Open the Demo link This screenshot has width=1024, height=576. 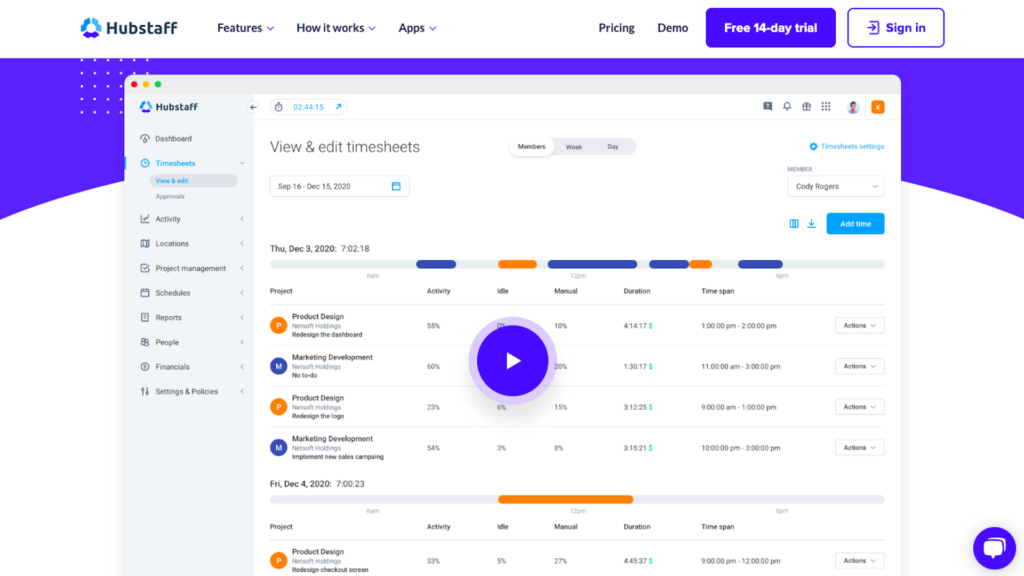pos(673,28)
